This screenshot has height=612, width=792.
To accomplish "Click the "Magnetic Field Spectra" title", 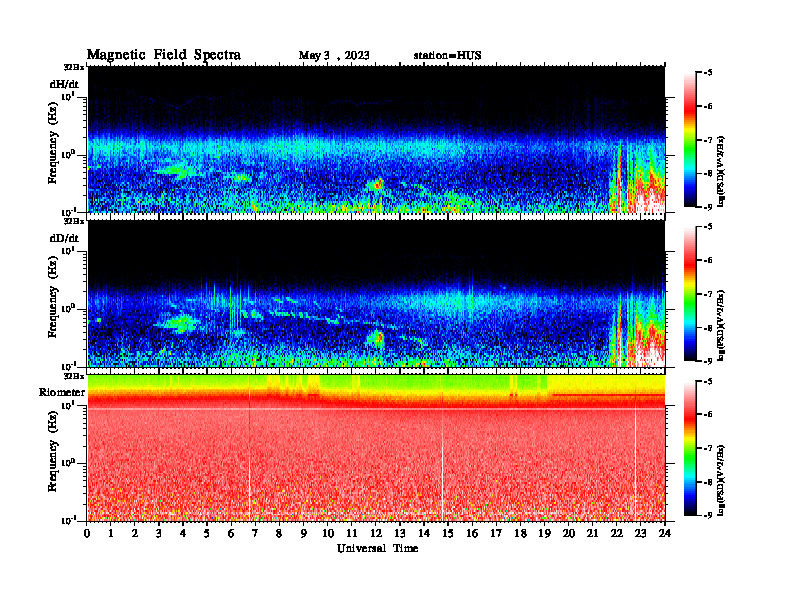I will click(x=164, y=55).
